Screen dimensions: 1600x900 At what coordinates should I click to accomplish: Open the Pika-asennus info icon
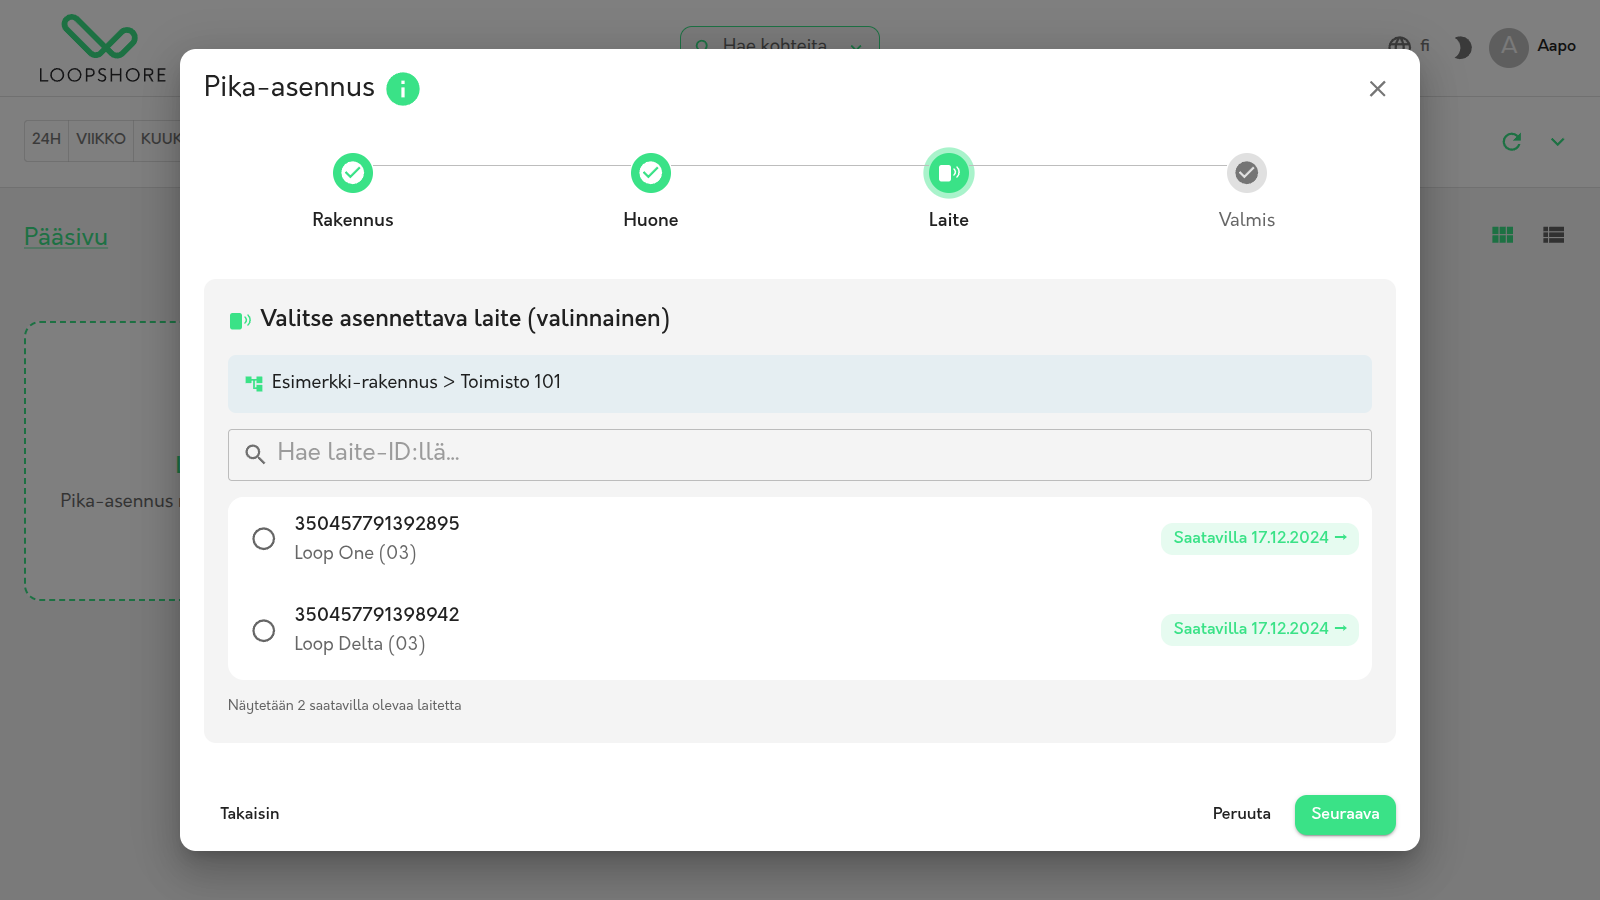point(403,89)
